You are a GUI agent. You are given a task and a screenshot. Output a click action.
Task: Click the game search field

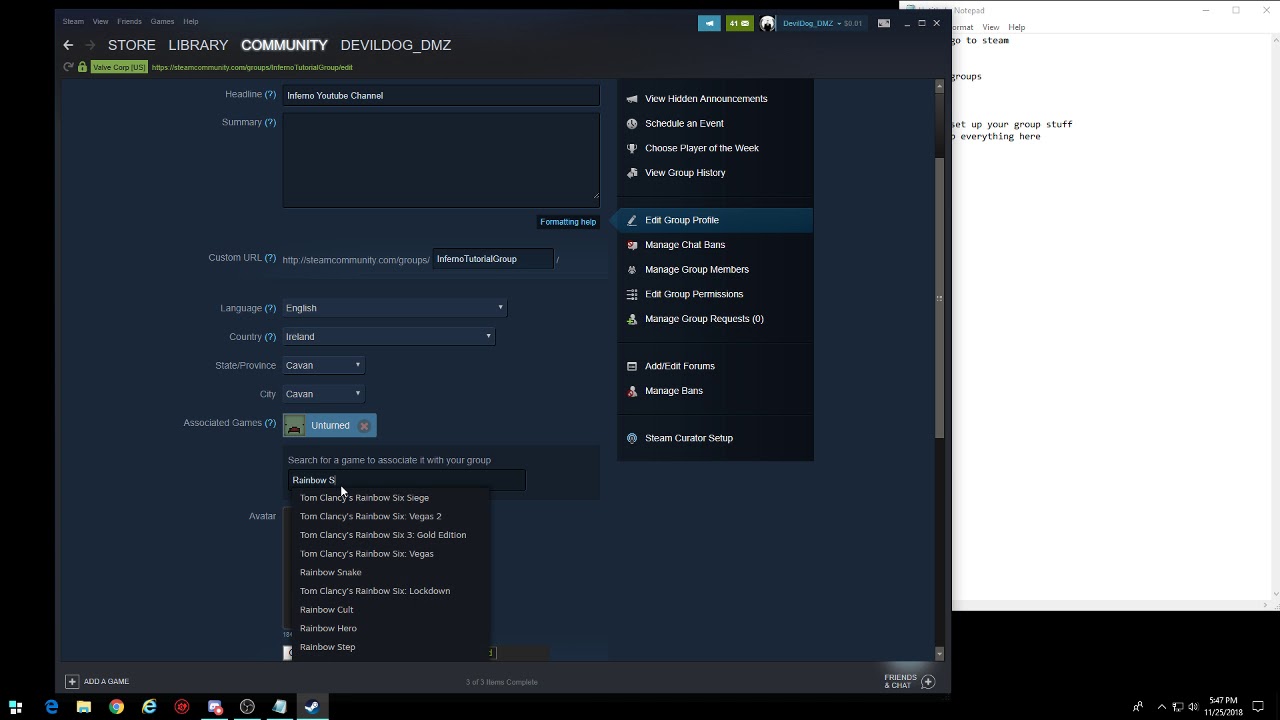coord(406,480)
